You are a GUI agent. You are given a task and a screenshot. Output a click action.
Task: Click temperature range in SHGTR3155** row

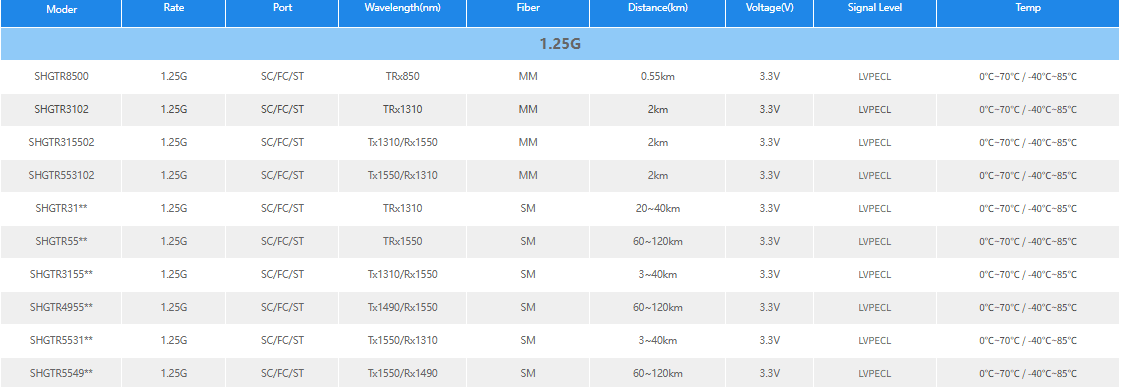pos(1028,274)
